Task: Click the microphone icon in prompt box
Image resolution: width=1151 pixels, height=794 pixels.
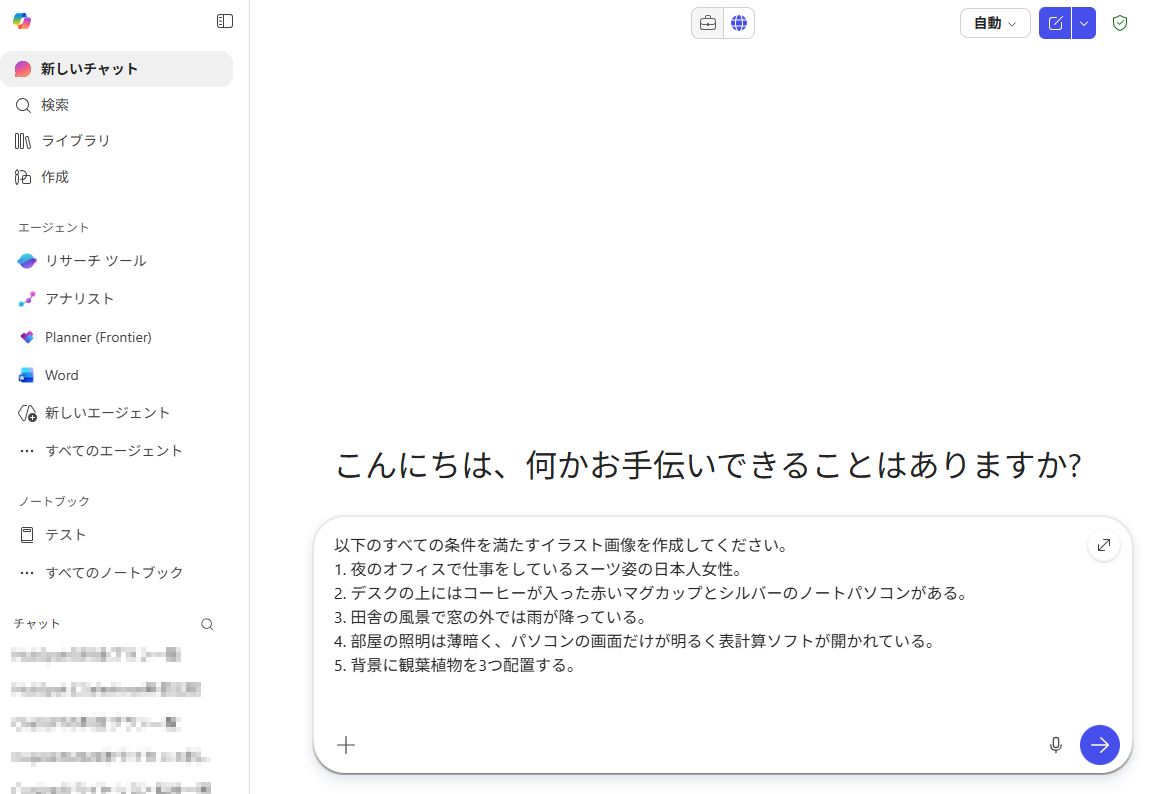Action: [x=1055, y=745]
